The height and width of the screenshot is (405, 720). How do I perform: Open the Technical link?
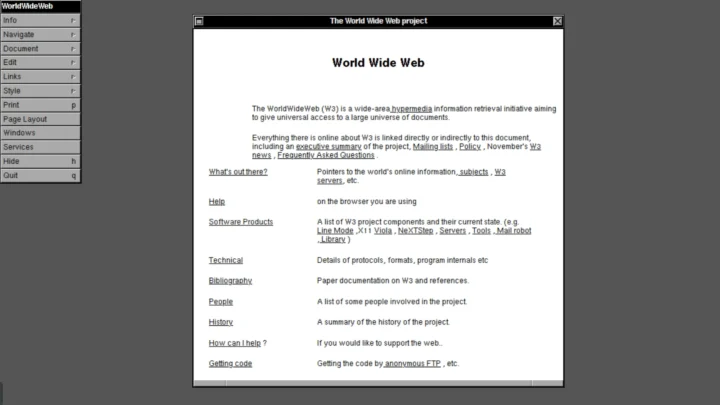[x=226, y=260]
